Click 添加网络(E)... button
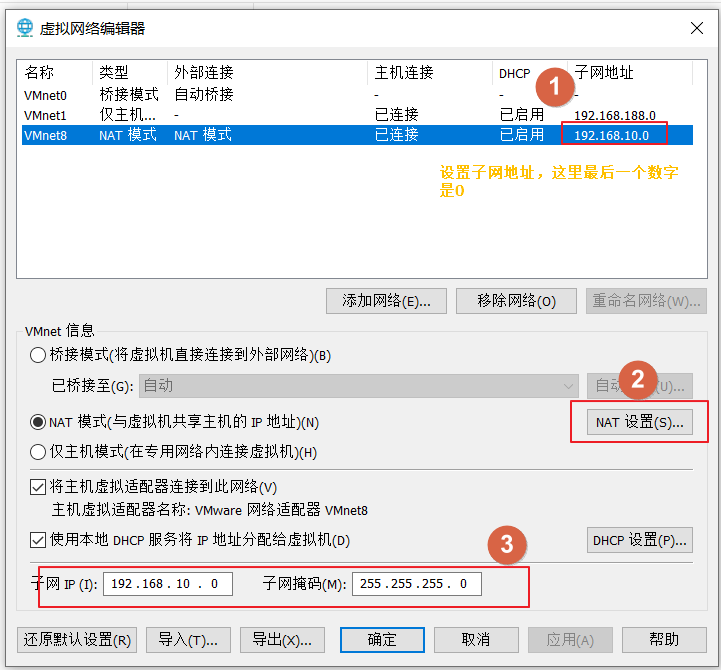 (386, 301)
